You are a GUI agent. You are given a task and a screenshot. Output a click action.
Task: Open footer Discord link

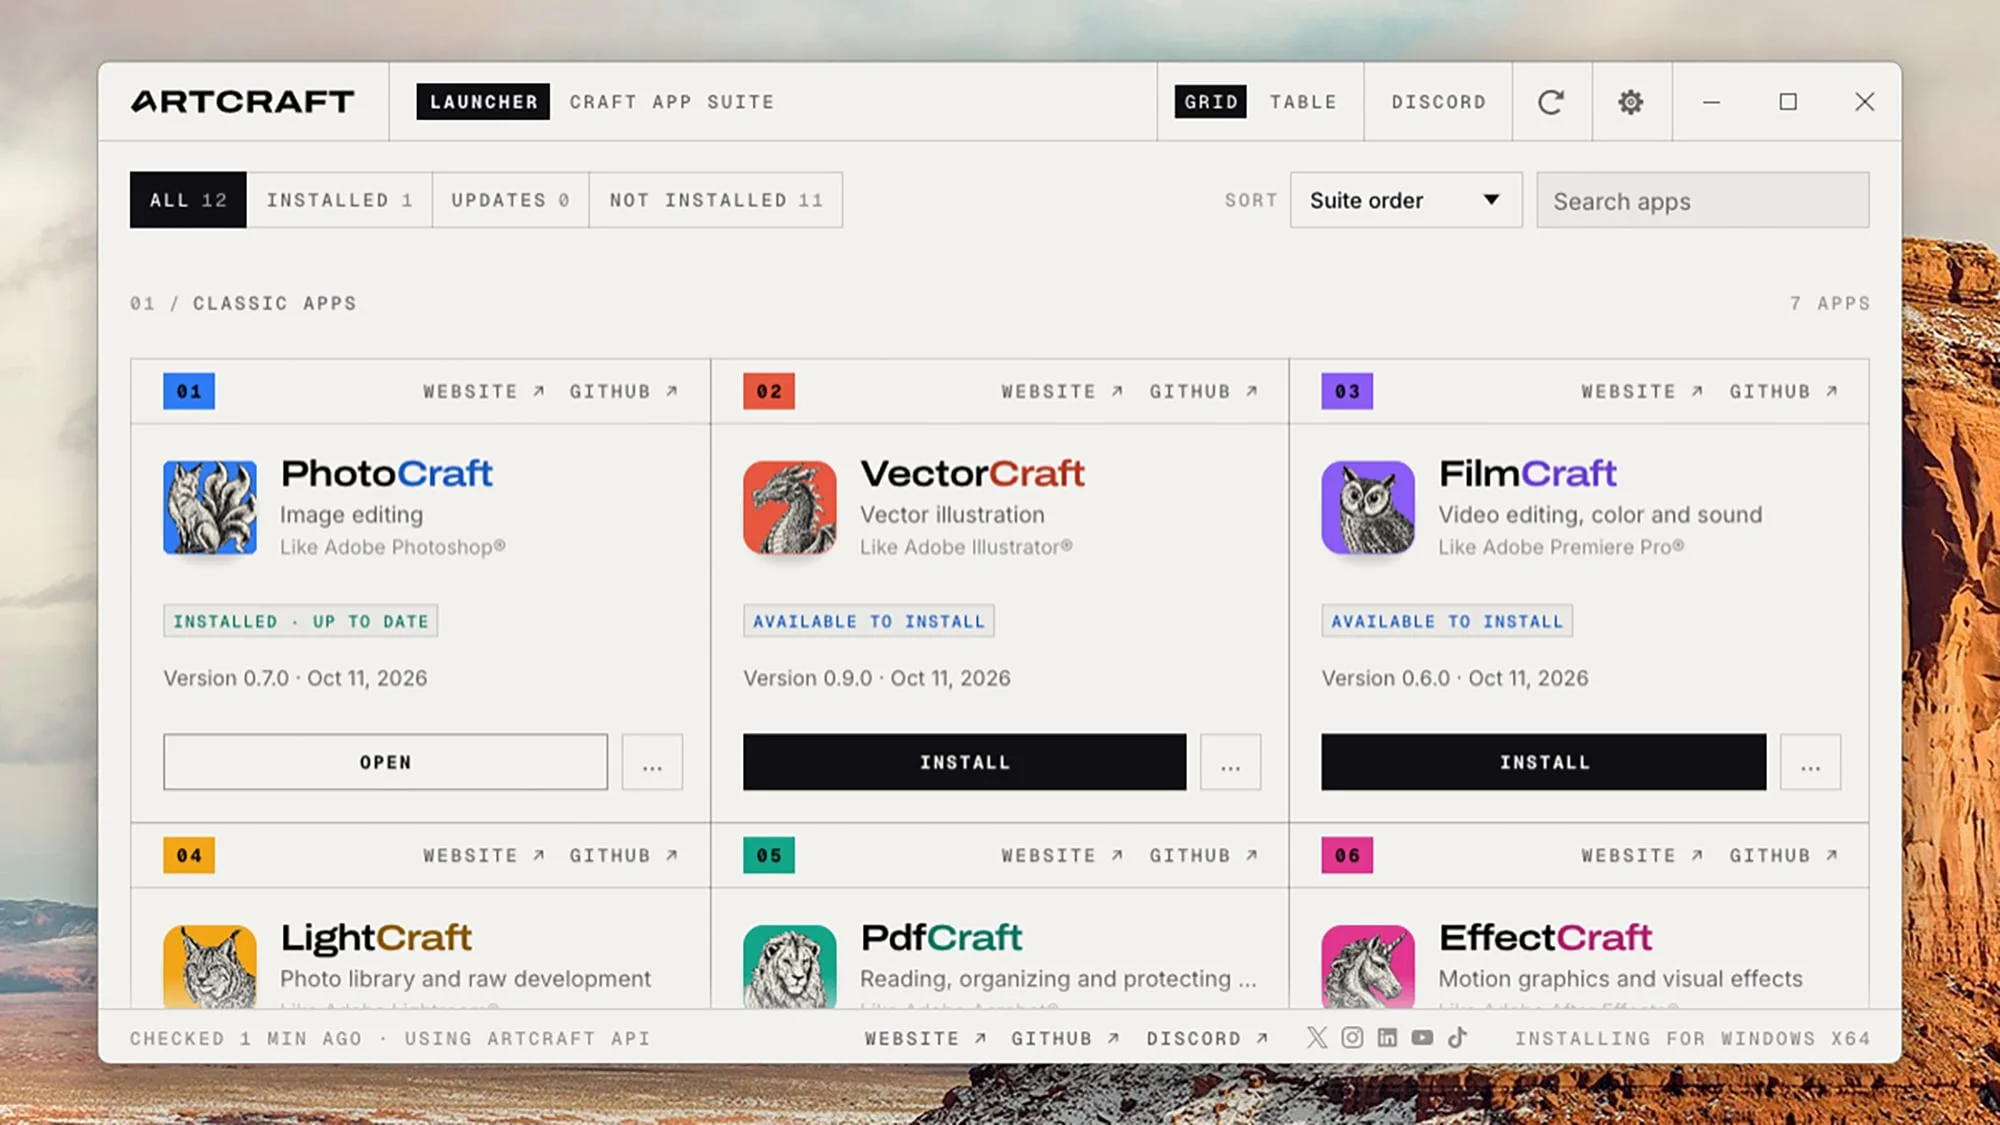pyautogui.click(x=1207, y=1039)
